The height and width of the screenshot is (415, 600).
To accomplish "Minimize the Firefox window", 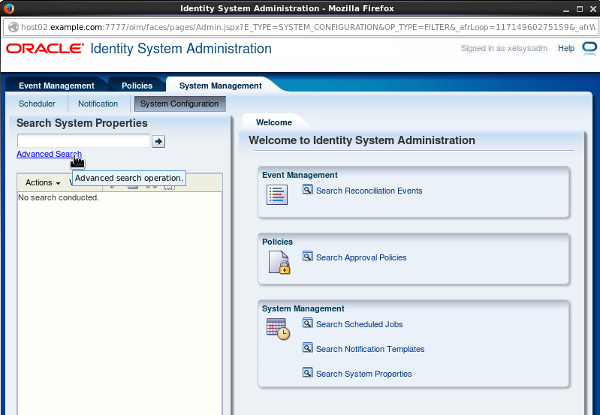I will point(566,9).
